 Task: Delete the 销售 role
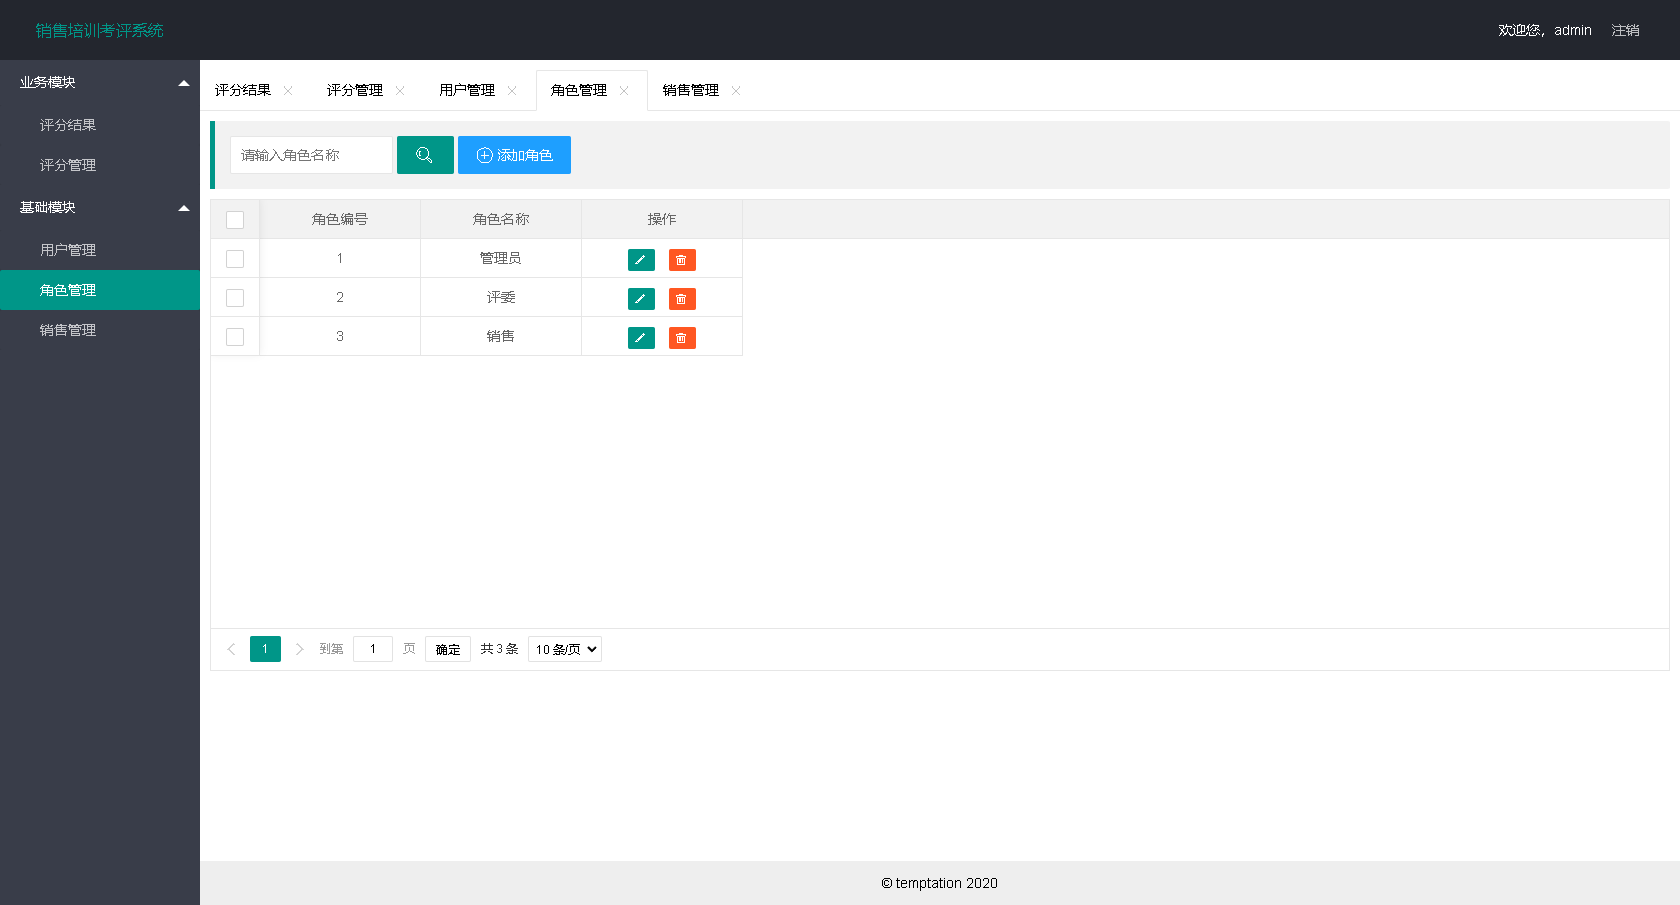[x=682, y=337]
